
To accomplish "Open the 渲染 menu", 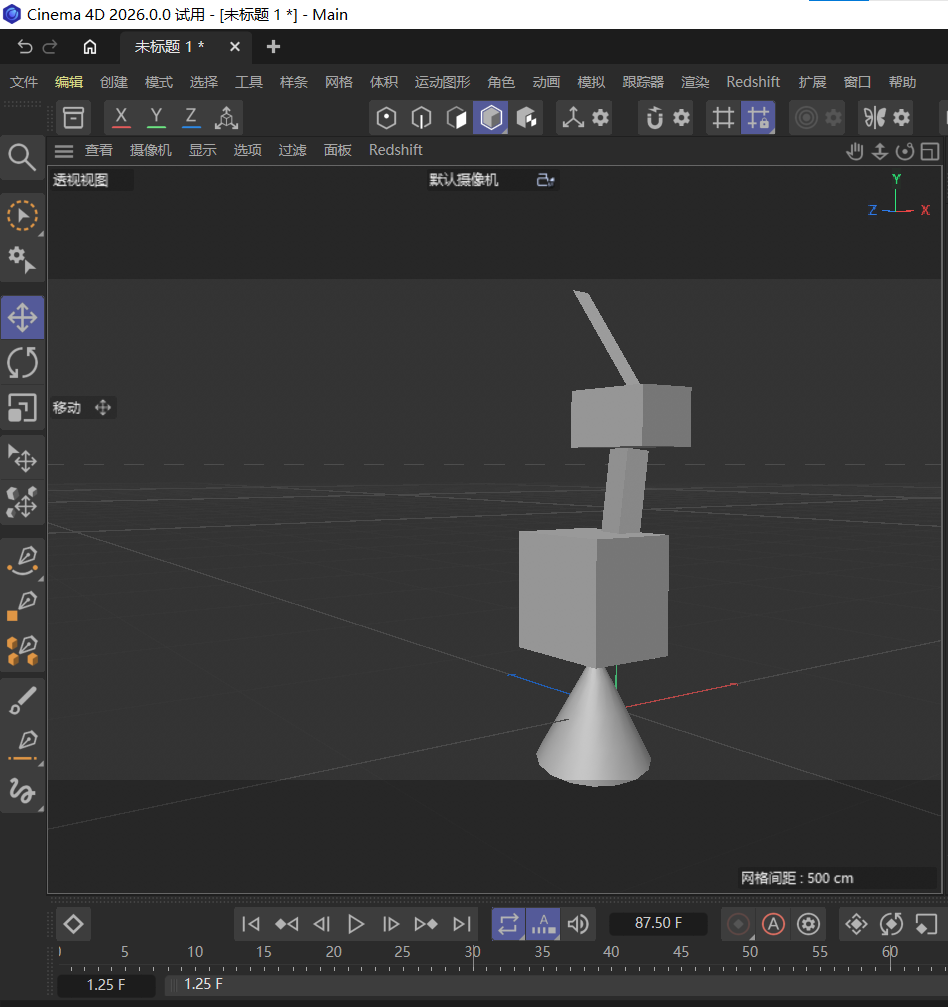I will tap(694, 82).
